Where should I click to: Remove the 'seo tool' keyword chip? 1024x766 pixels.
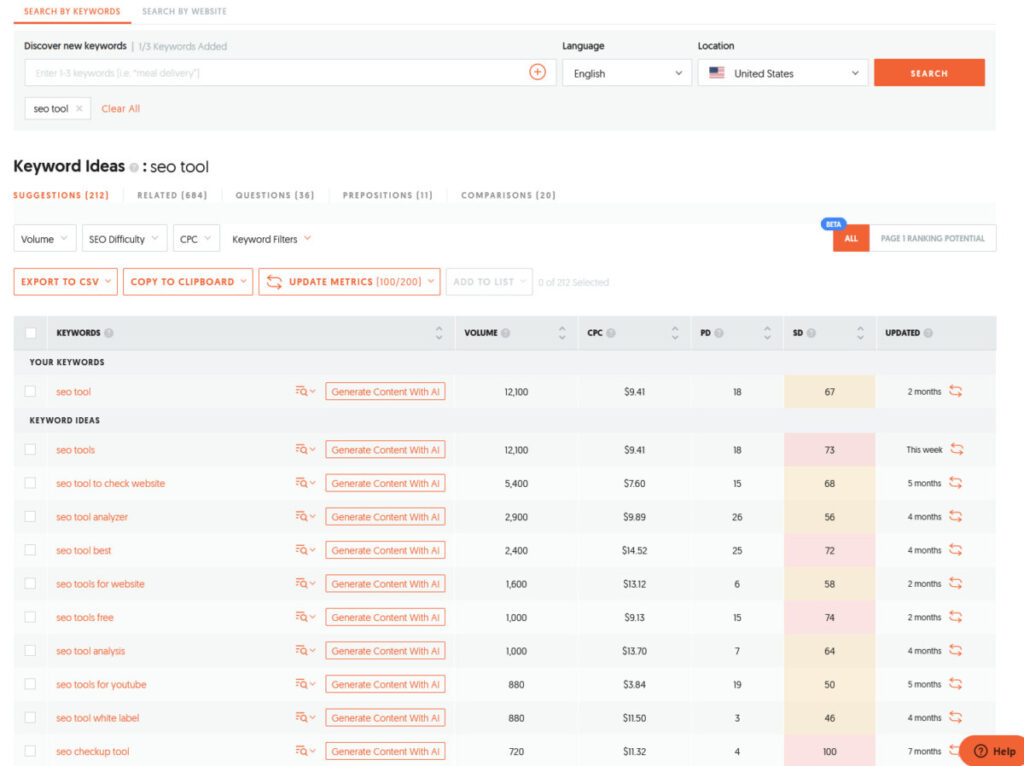click(x=79, y=108)
